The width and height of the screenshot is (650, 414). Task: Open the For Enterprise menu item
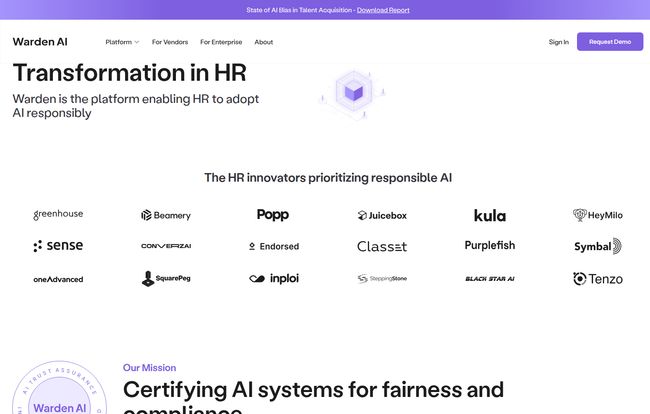tap(220, 42)
